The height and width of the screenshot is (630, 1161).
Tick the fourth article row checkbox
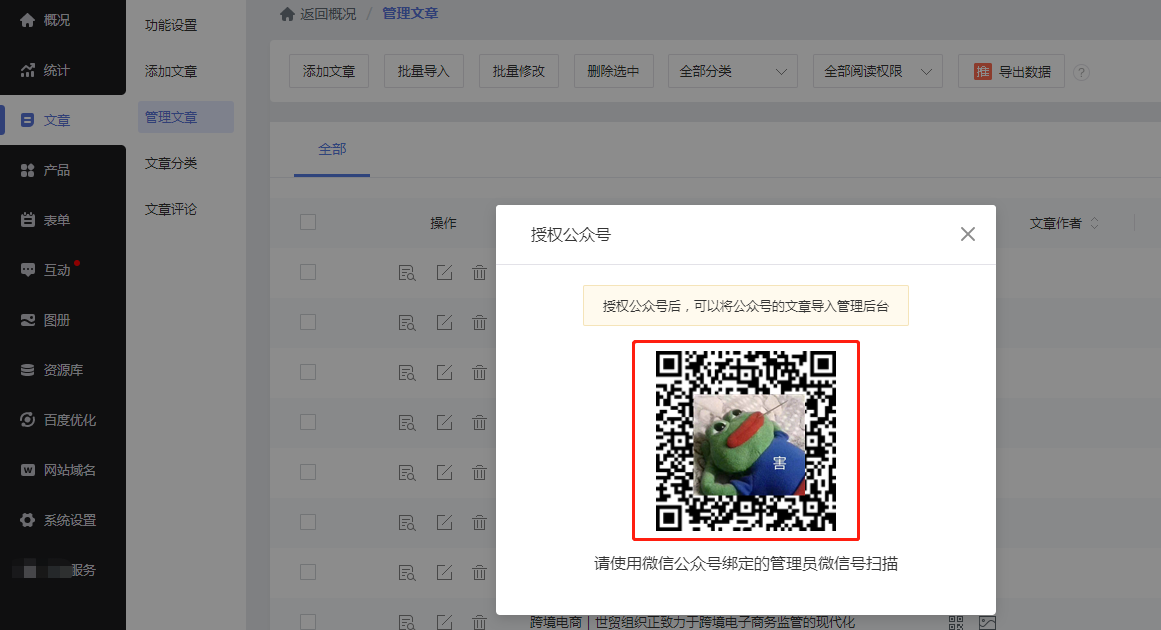pos(308,422)
